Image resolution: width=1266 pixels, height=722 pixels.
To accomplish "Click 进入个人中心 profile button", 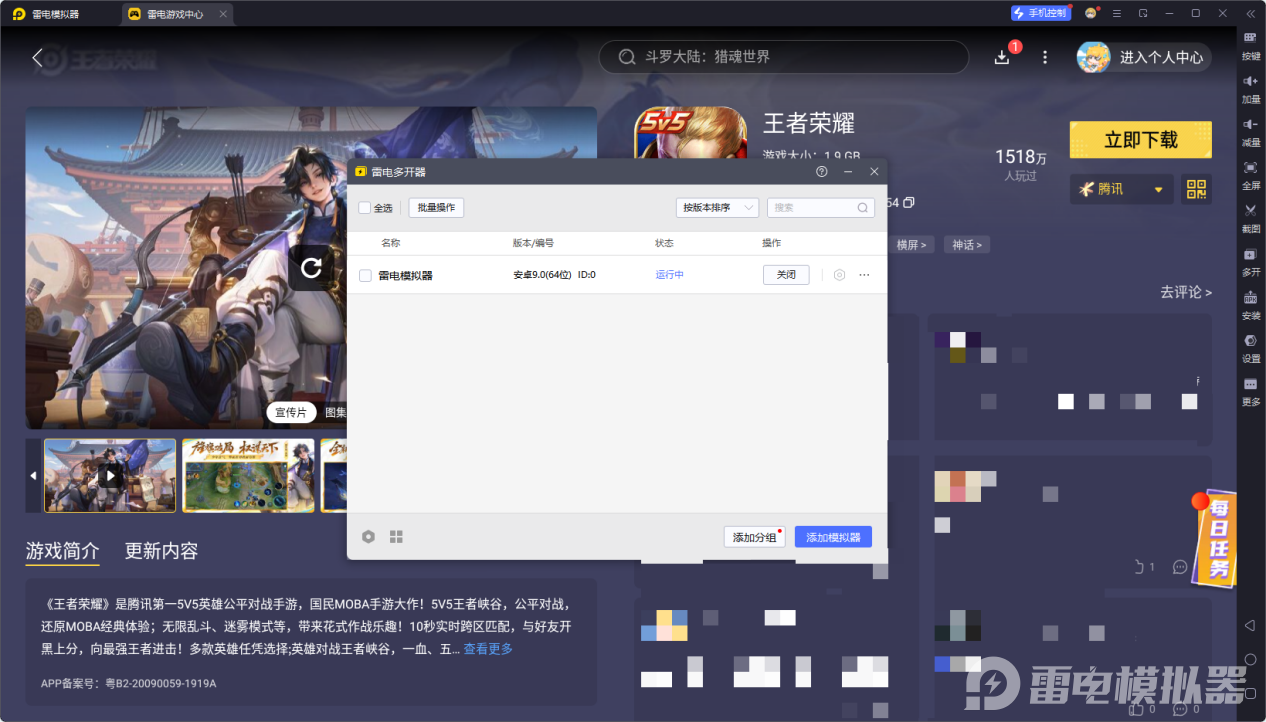I will point(1144,57).
